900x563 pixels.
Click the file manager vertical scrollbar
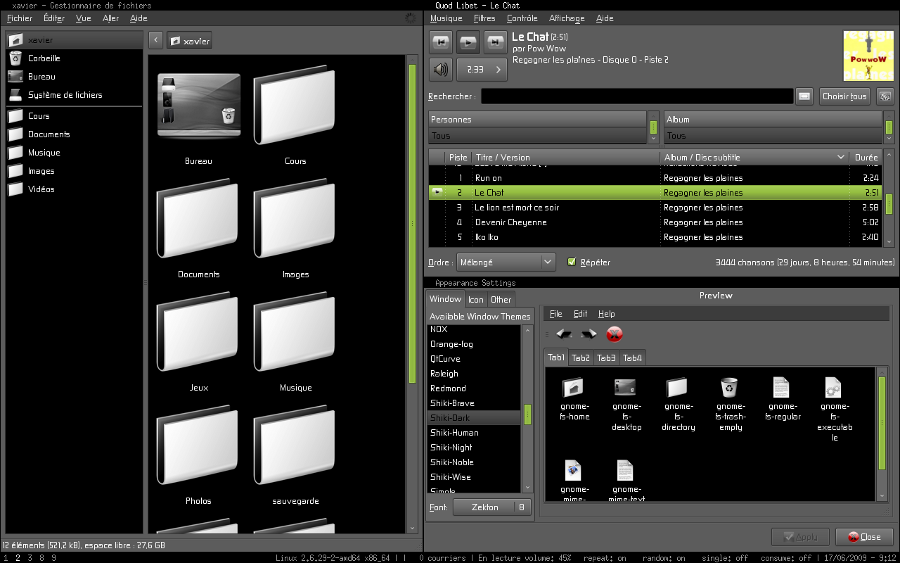click(412, 224)
